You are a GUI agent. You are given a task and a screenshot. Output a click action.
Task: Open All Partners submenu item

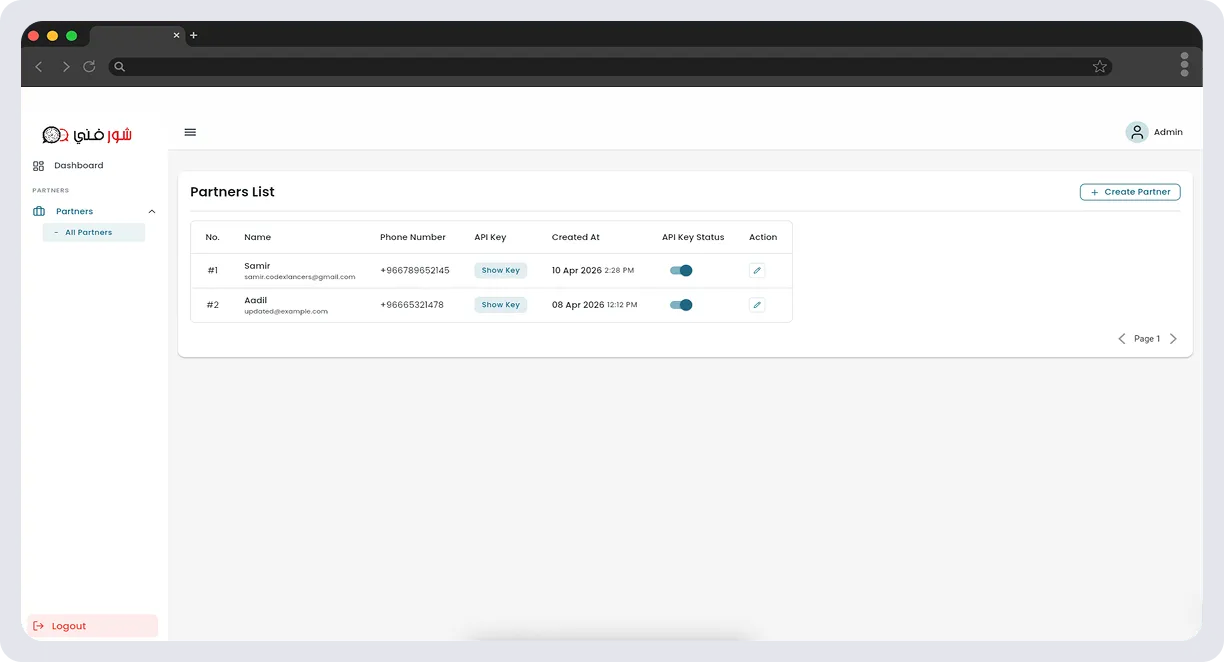[94, 232]
